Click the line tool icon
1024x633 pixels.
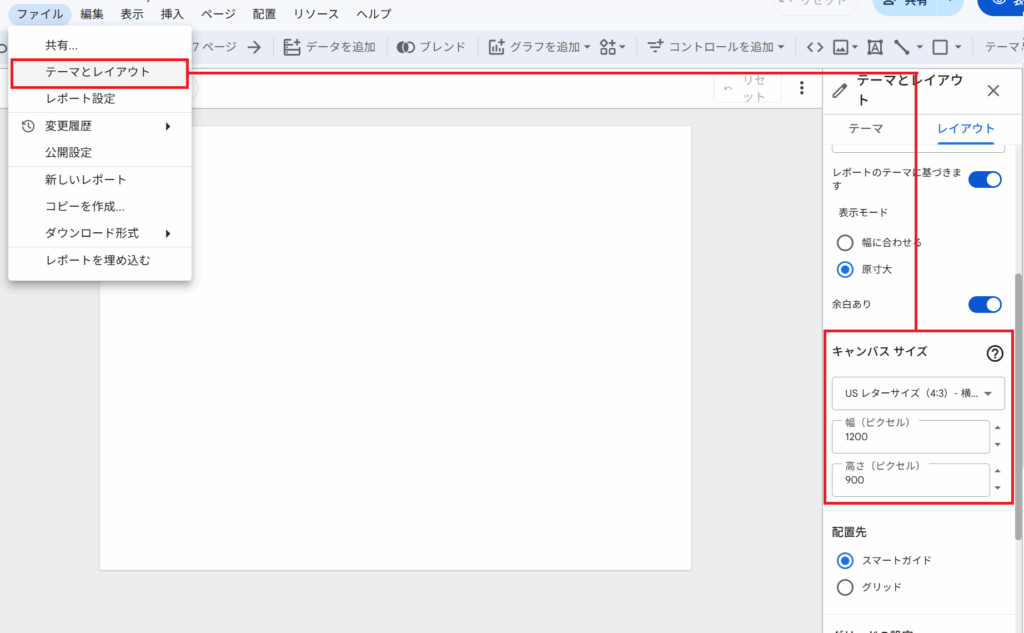click(x=902, y=47)
